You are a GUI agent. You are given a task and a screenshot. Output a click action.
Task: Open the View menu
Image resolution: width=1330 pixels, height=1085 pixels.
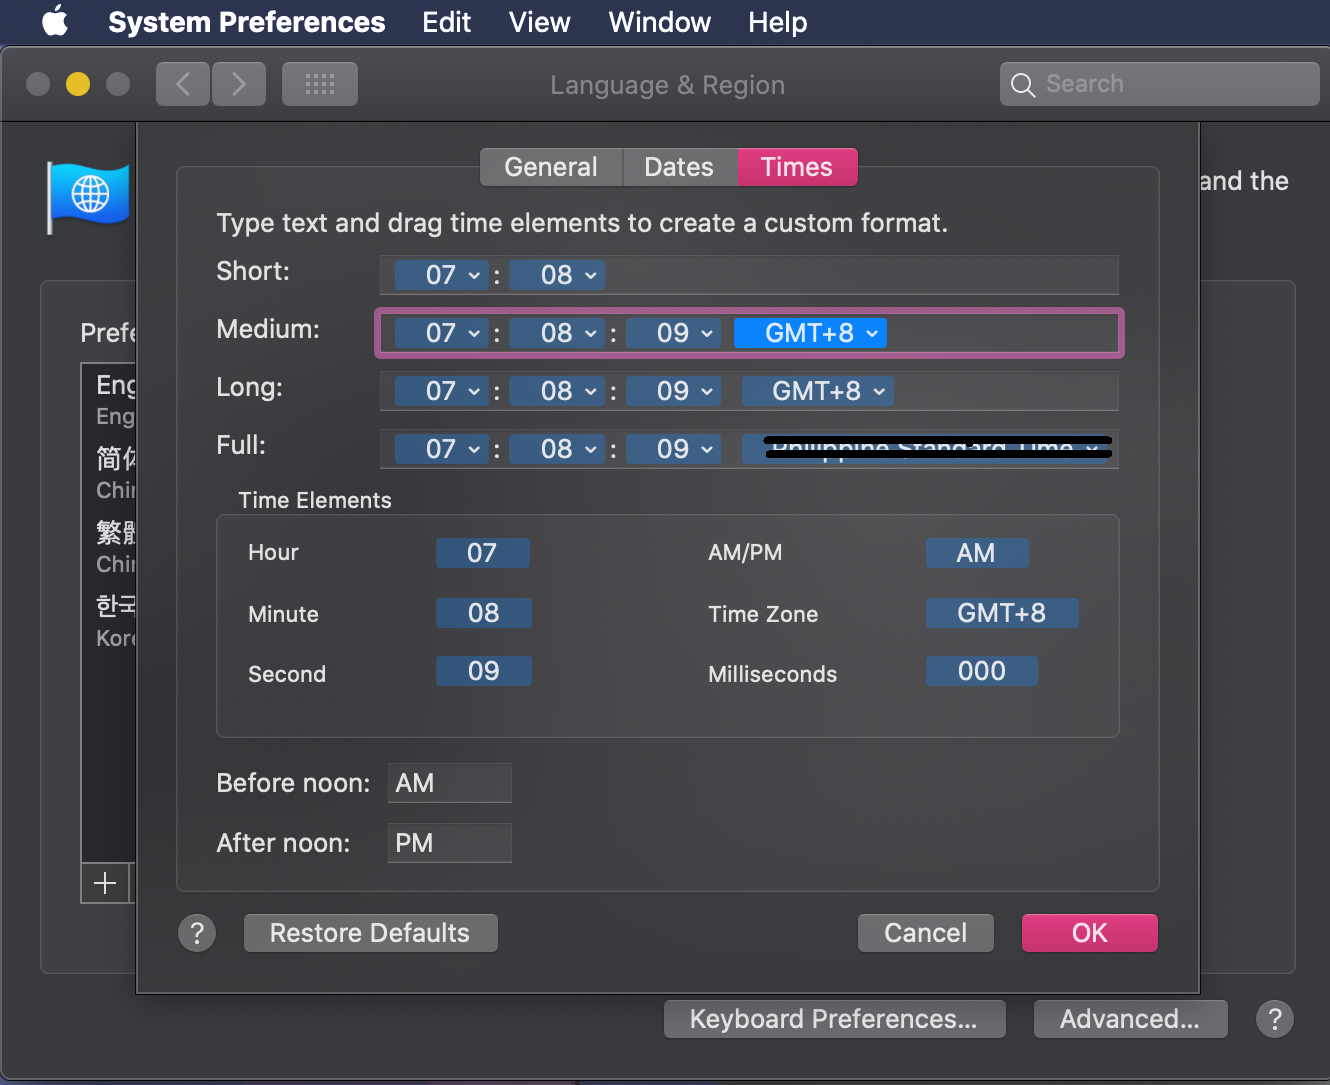(539, 22)
